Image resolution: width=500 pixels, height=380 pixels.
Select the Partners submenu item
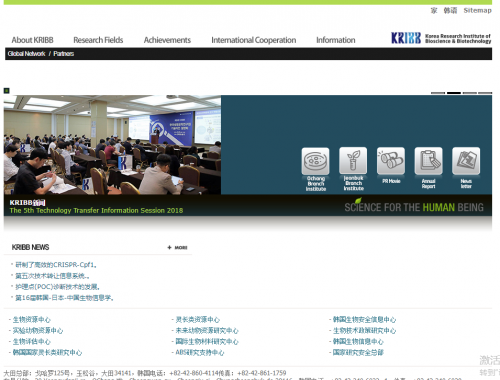[x=63, y=54]
